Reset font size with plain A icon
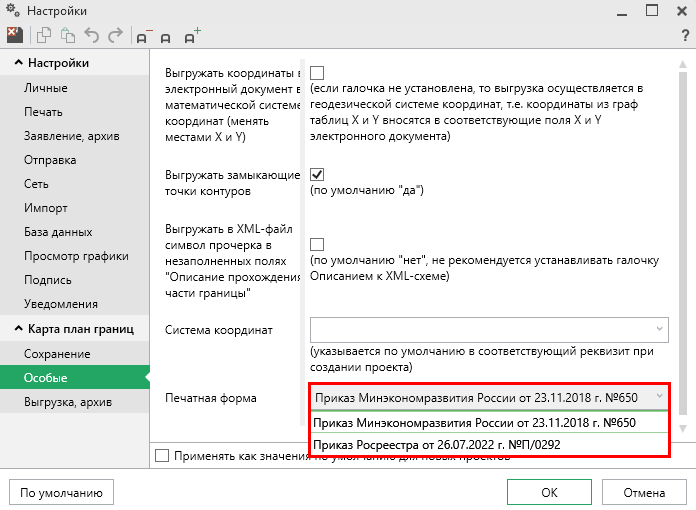The image size is (696, 510). [x=166, y=37]
